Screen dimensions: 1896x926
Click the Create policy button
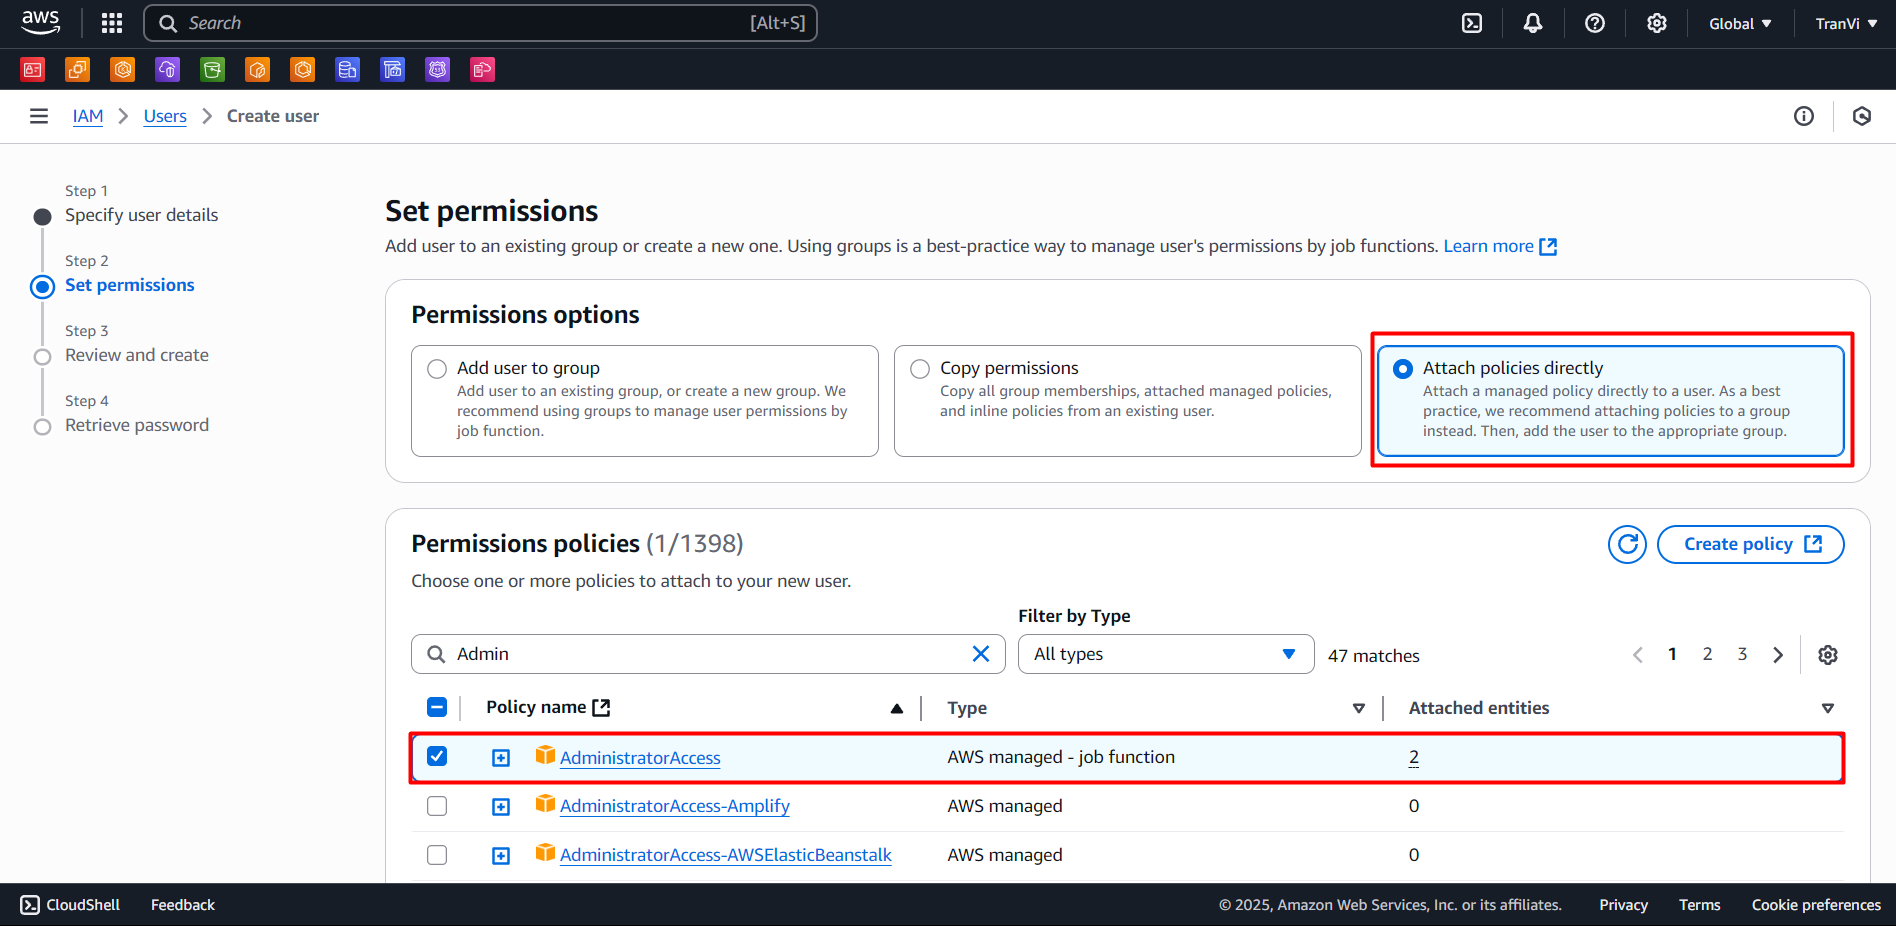click(x=1750, y=544)
